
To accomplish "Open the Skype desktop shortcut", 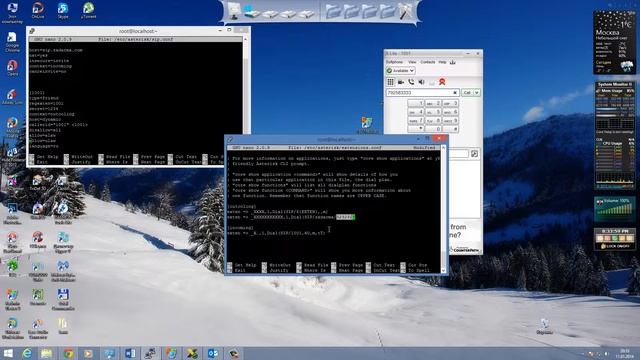I will point(63,11).
